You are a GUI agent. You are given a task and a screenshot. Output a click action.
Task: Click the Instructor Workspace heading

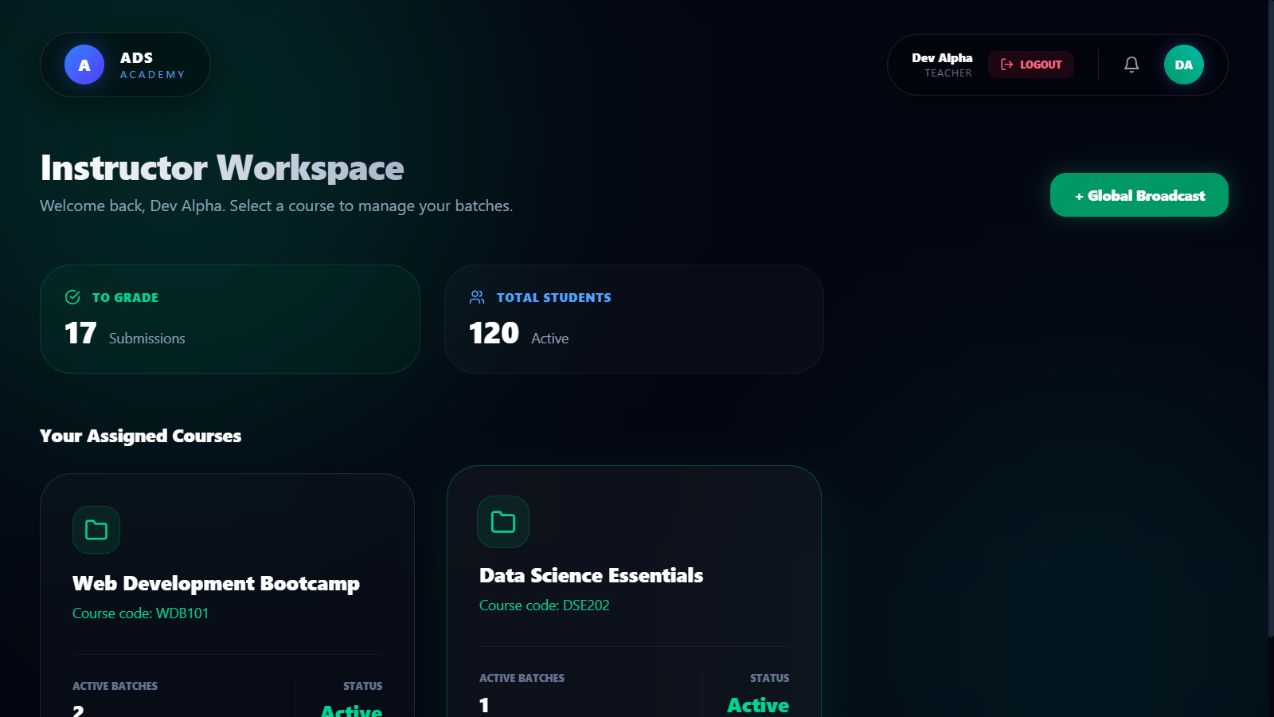222,168
